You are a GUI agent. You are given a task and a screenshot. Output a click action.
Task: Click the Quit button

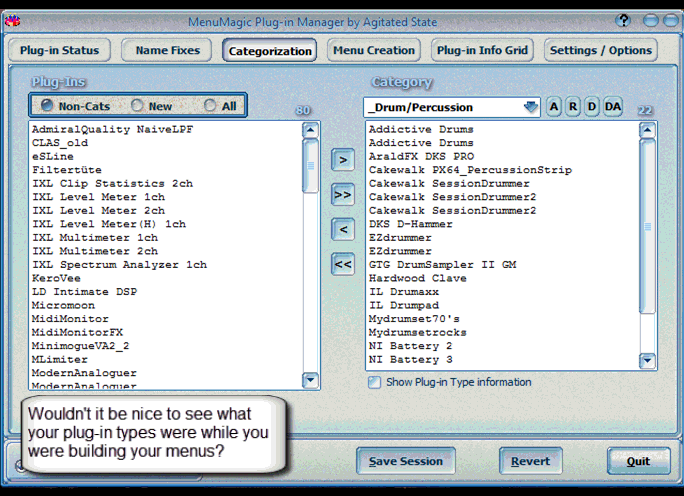click(639, 461)
